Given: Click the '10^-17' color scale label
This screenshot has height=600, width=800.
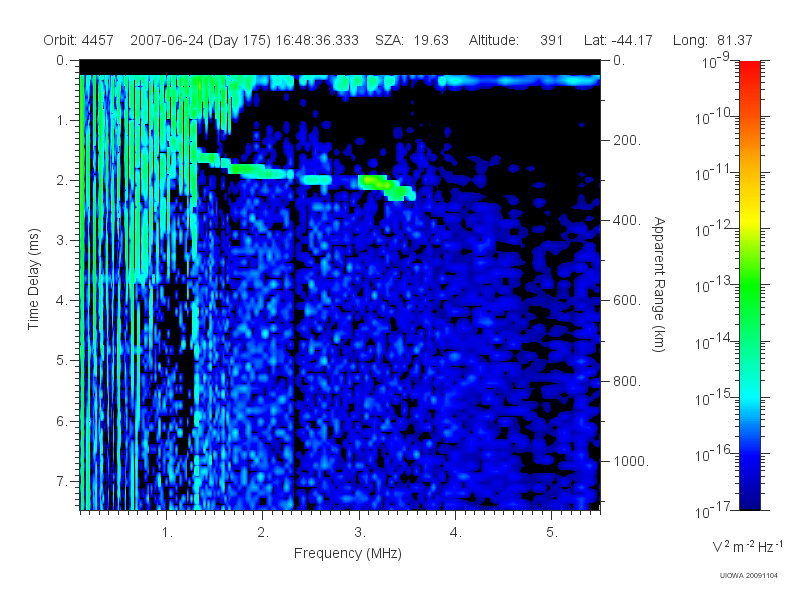Looking at the screenshot, I should coord(713,510).
